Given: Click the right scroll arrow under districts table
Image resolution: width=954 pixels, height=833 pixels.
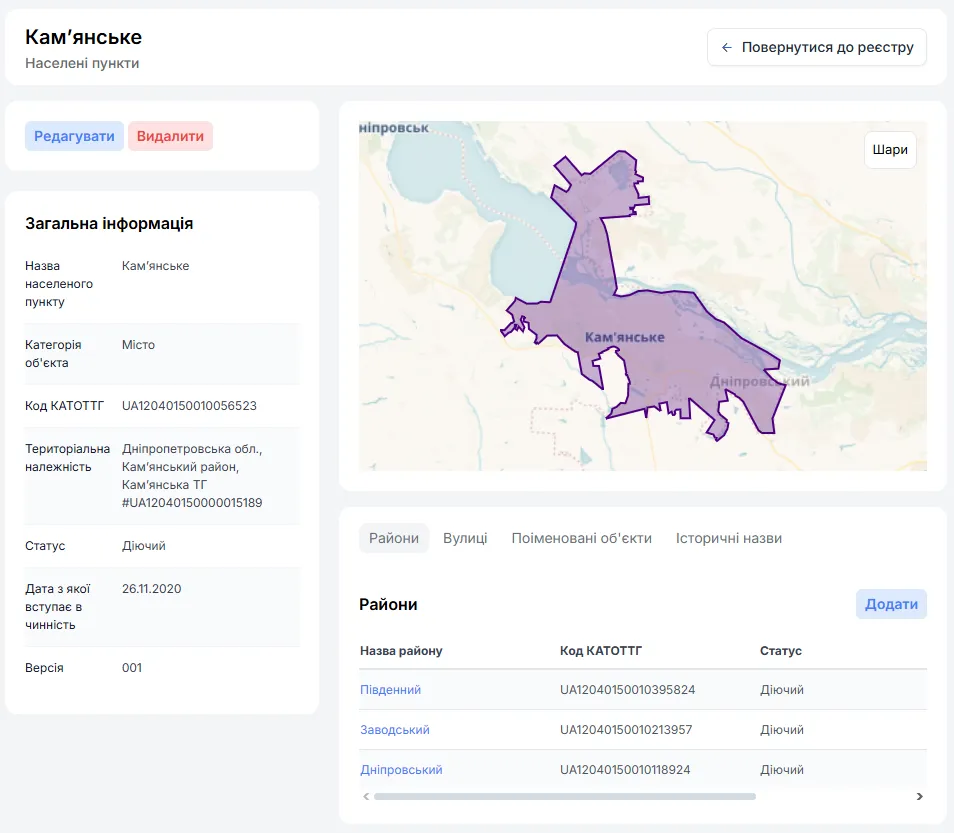Looking at the screenshot, I should coord(919,796).
